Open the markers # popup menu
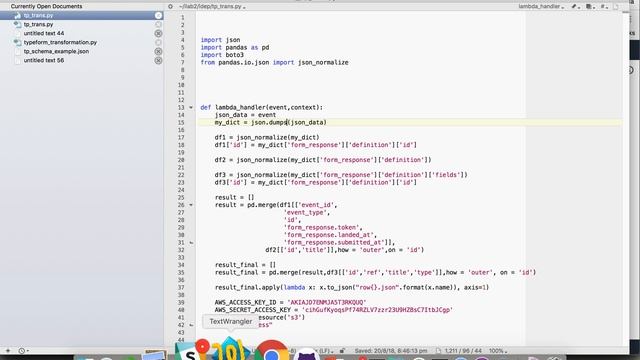Screen dimensions: 640x360 (603, 7)
